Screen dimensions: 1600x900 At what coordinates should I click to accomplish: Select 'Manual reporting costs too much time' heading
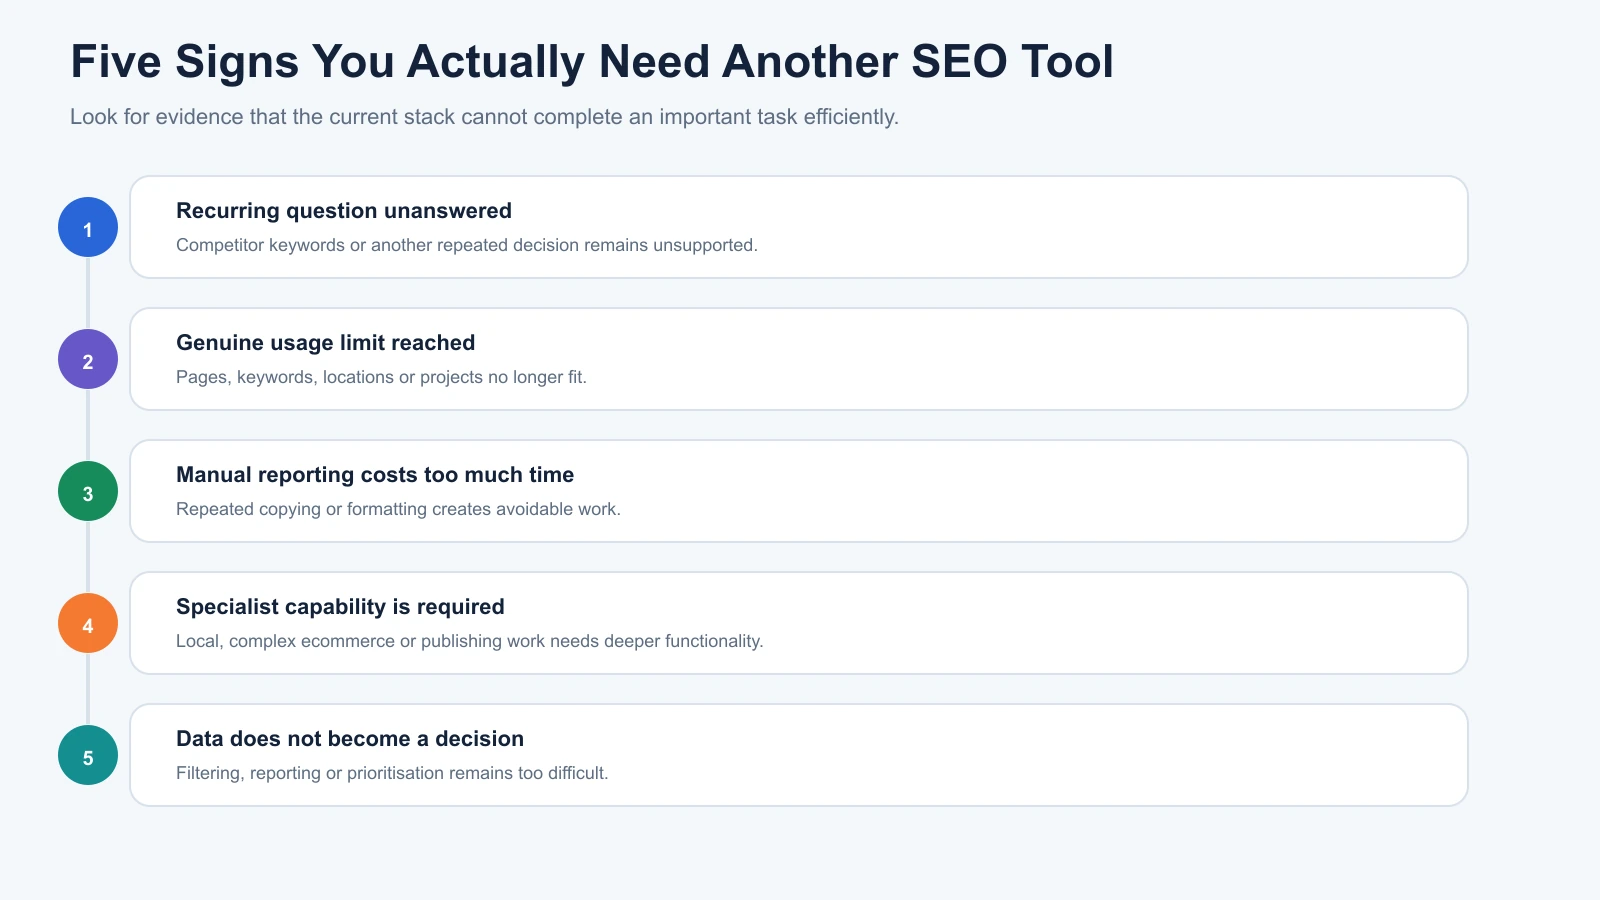click(375, 475)
